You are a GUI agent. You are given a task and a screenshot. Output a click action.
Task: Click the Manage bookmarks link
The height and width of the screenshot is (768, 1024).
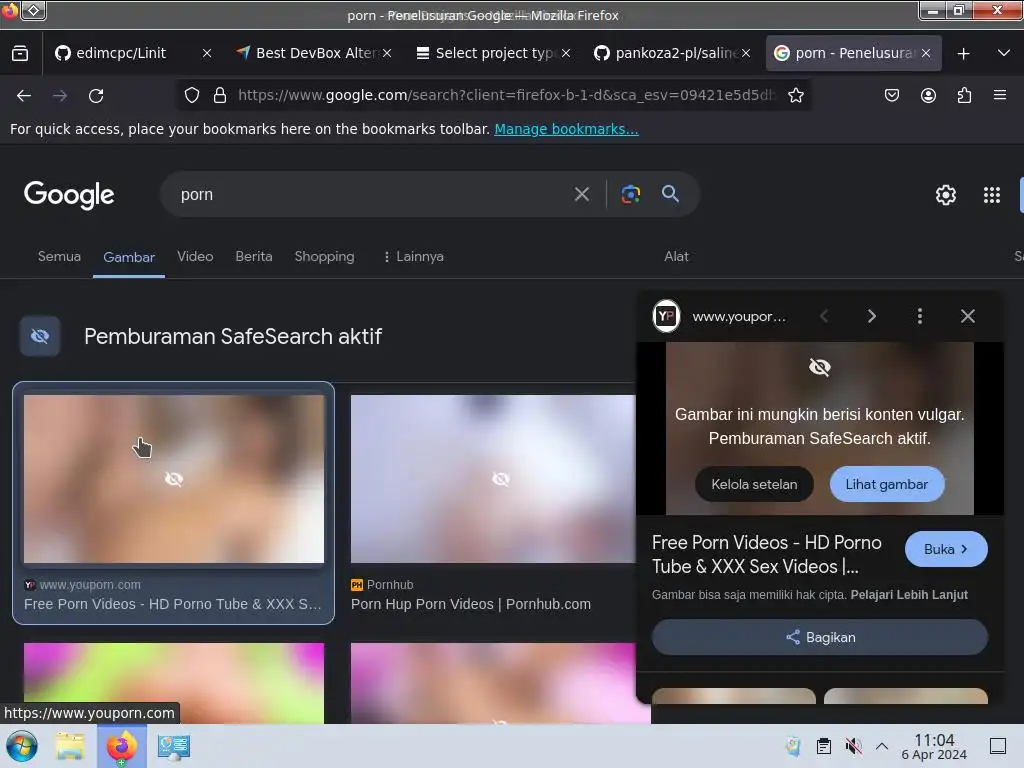tap(566, 129)
